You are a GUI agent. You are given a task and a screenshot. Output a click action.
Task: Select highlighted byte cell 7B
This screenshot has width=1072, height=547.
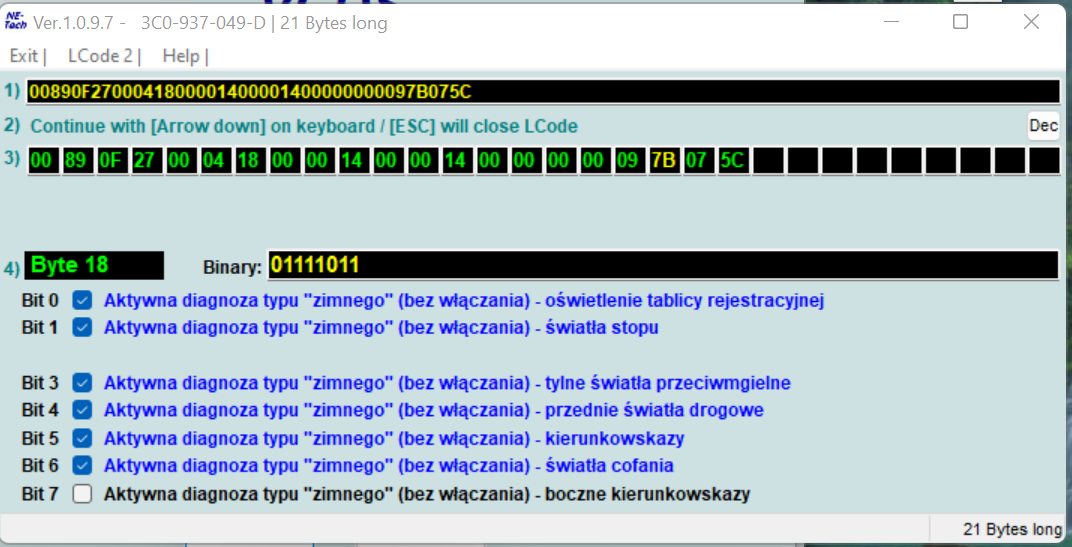pos(665,161)
